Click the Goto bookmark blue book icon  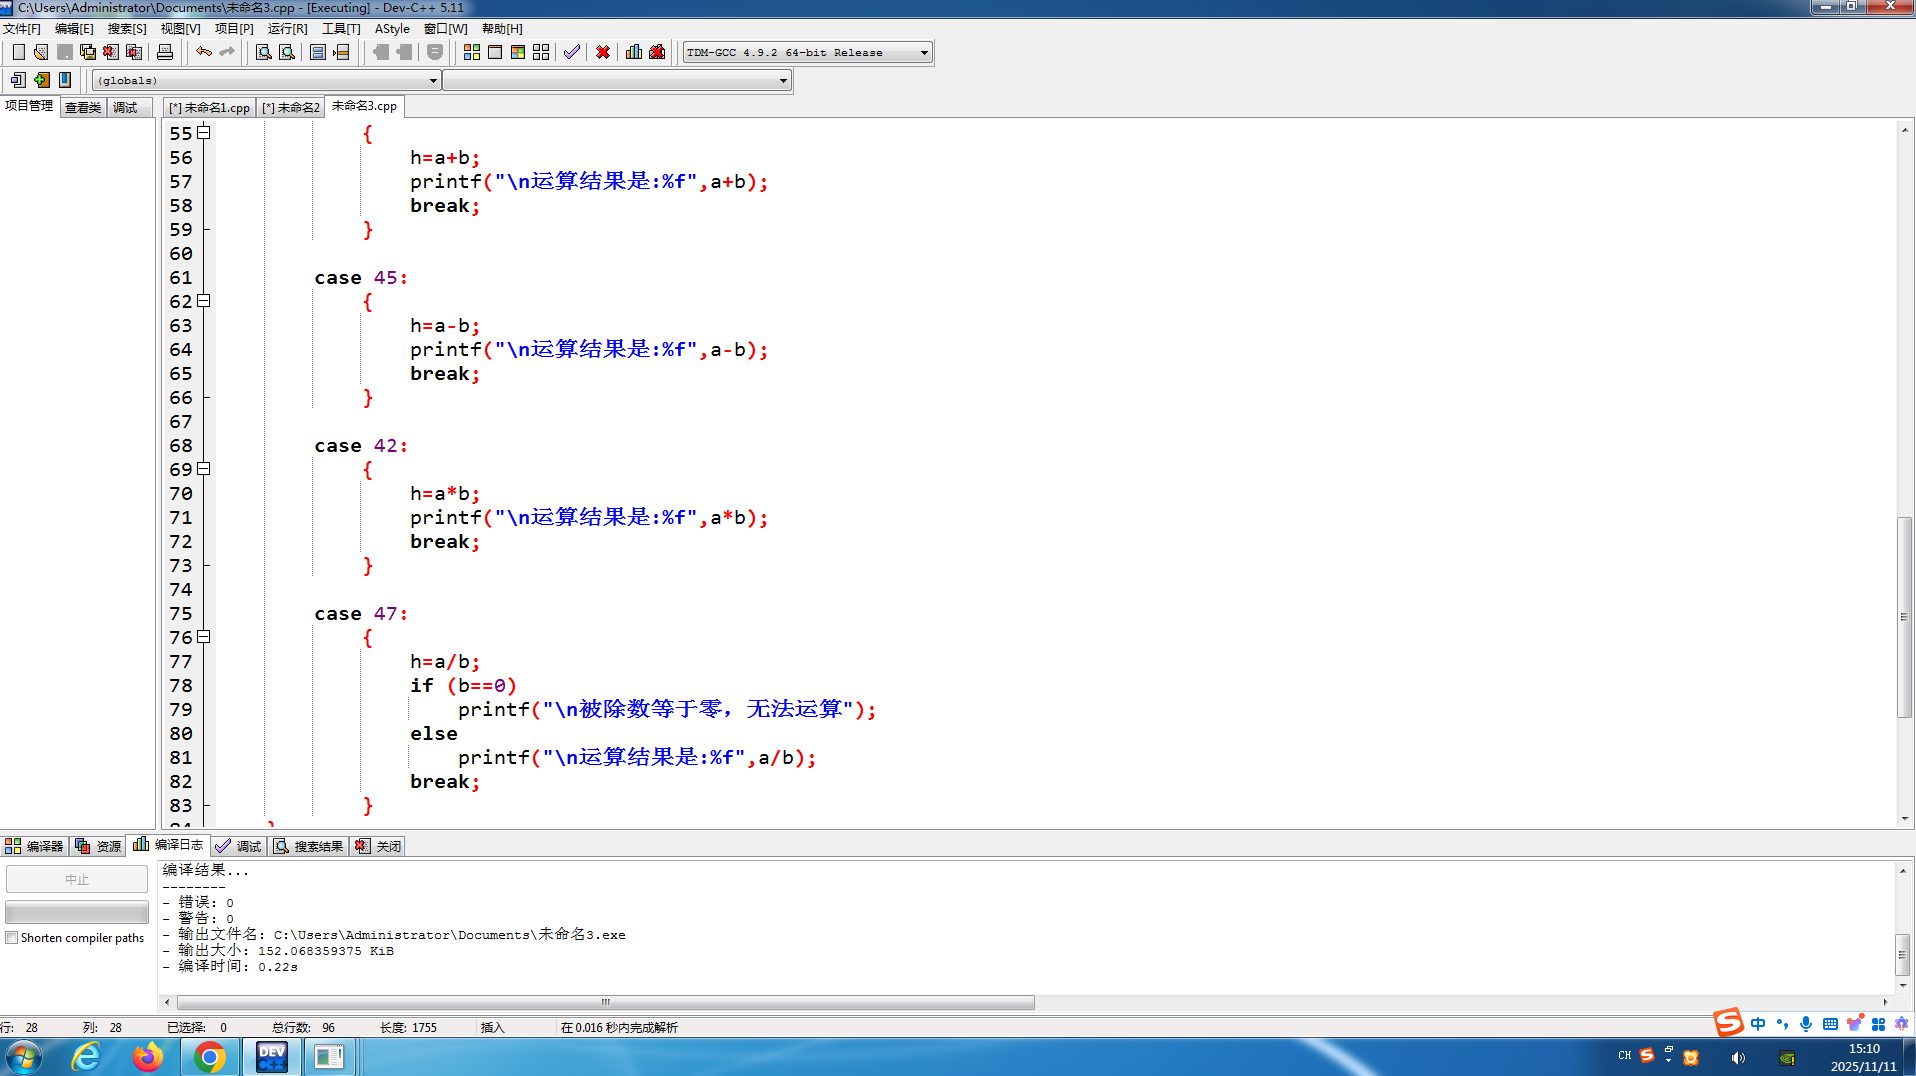65,80
